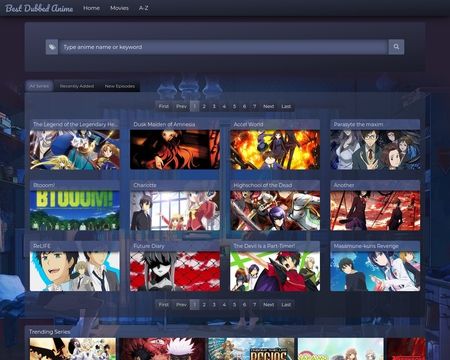Screen dimensions: 450x360
Task: Switch to the Recently Added tab
Action: pyautogui.click(x=77, y=86)
